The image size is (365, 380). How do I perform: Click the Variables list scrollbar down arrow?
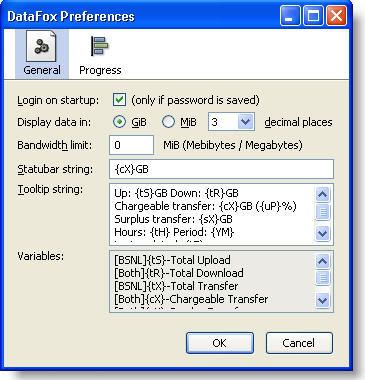pyautogui.click(x=322, y=300)
